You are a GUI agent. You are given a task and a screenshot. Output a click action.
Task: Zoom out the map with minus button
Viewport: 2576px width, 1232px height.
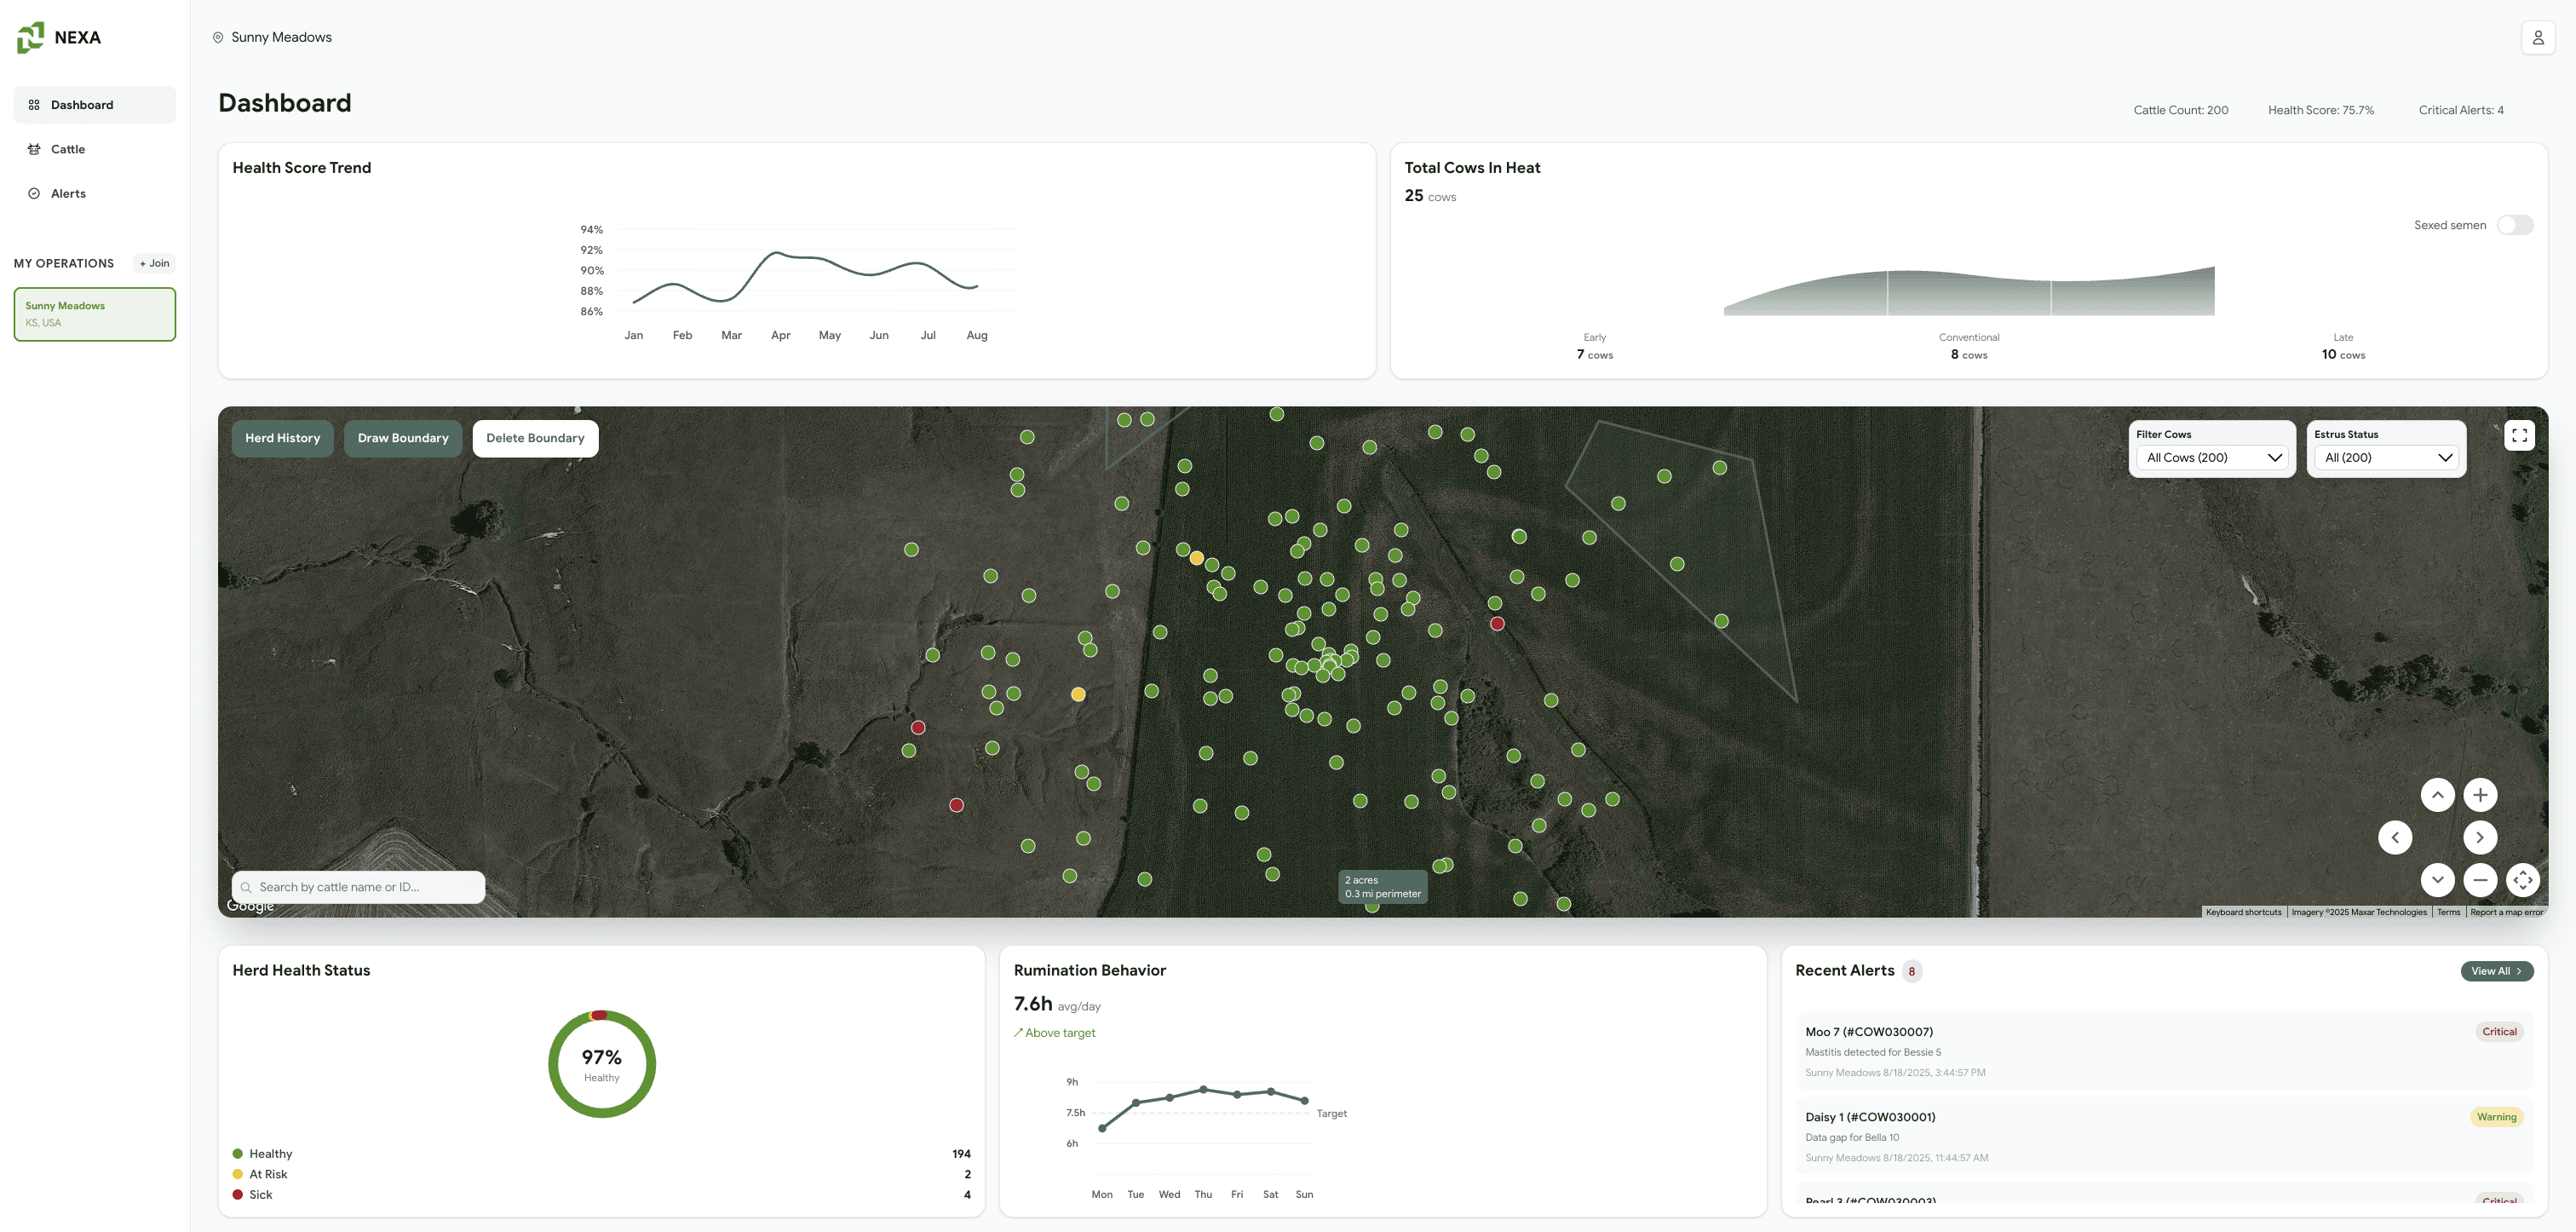(x=2479, y=880)
